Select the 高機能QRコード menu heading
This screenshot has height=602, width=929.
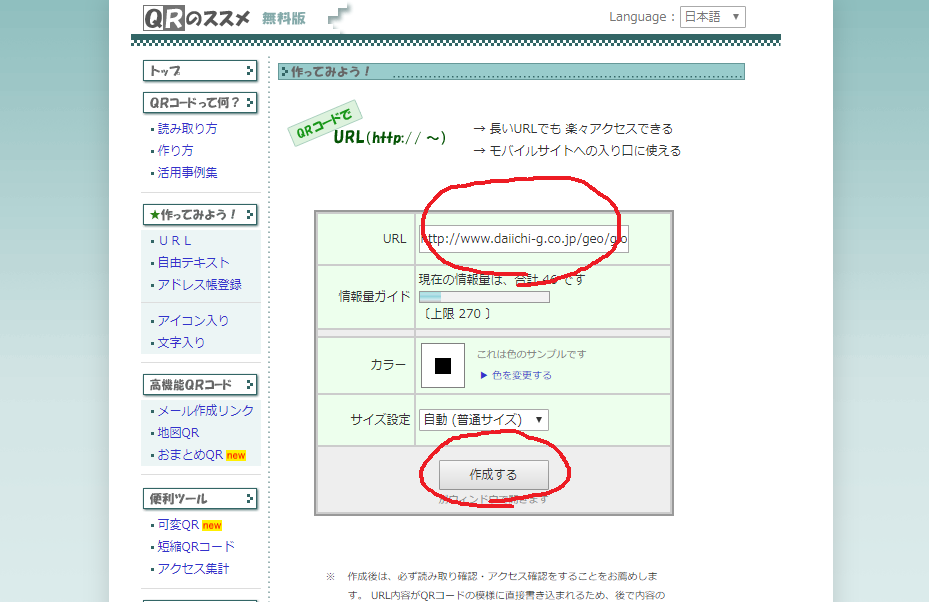click(x=200, y=385)
